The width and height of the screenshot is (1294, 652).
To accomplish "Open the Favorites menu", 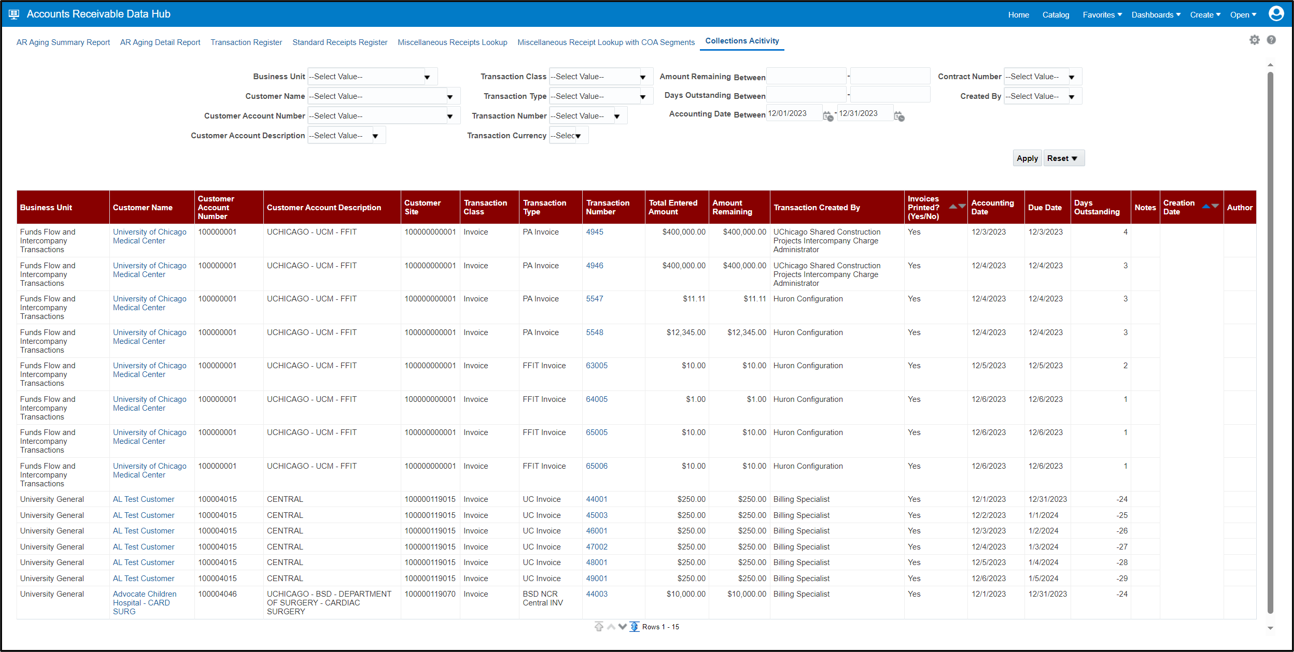I will tap(1102, 15).
